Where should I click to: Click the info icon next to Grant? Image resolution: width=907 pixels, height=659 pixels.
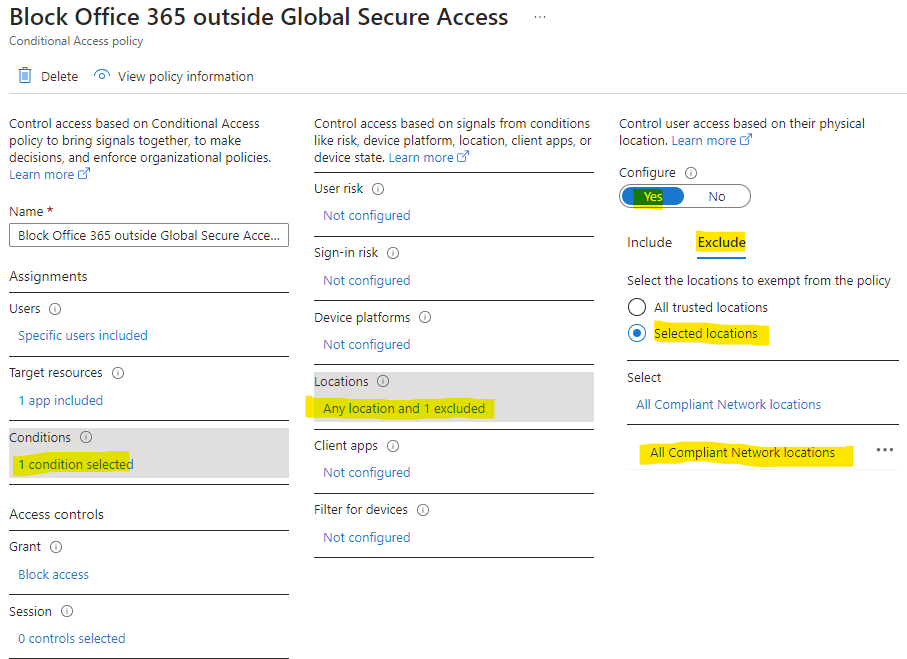coord(56,547)
